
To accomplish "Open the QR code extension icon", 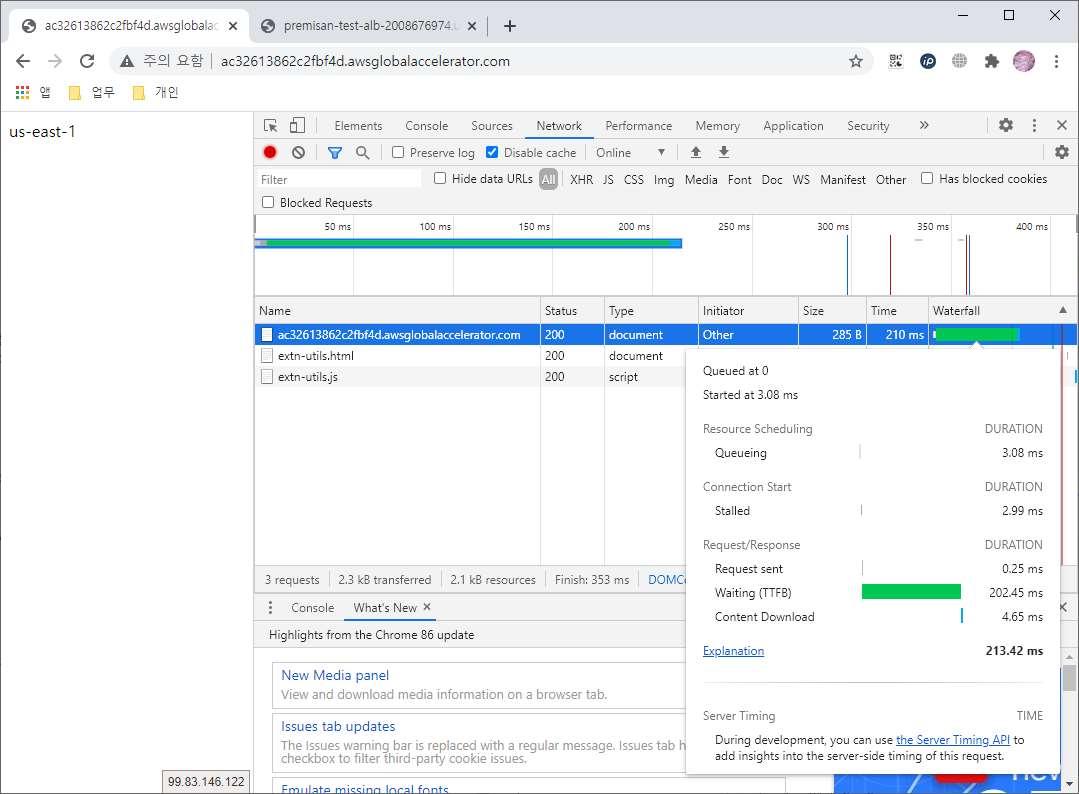I will click(895, 61).
